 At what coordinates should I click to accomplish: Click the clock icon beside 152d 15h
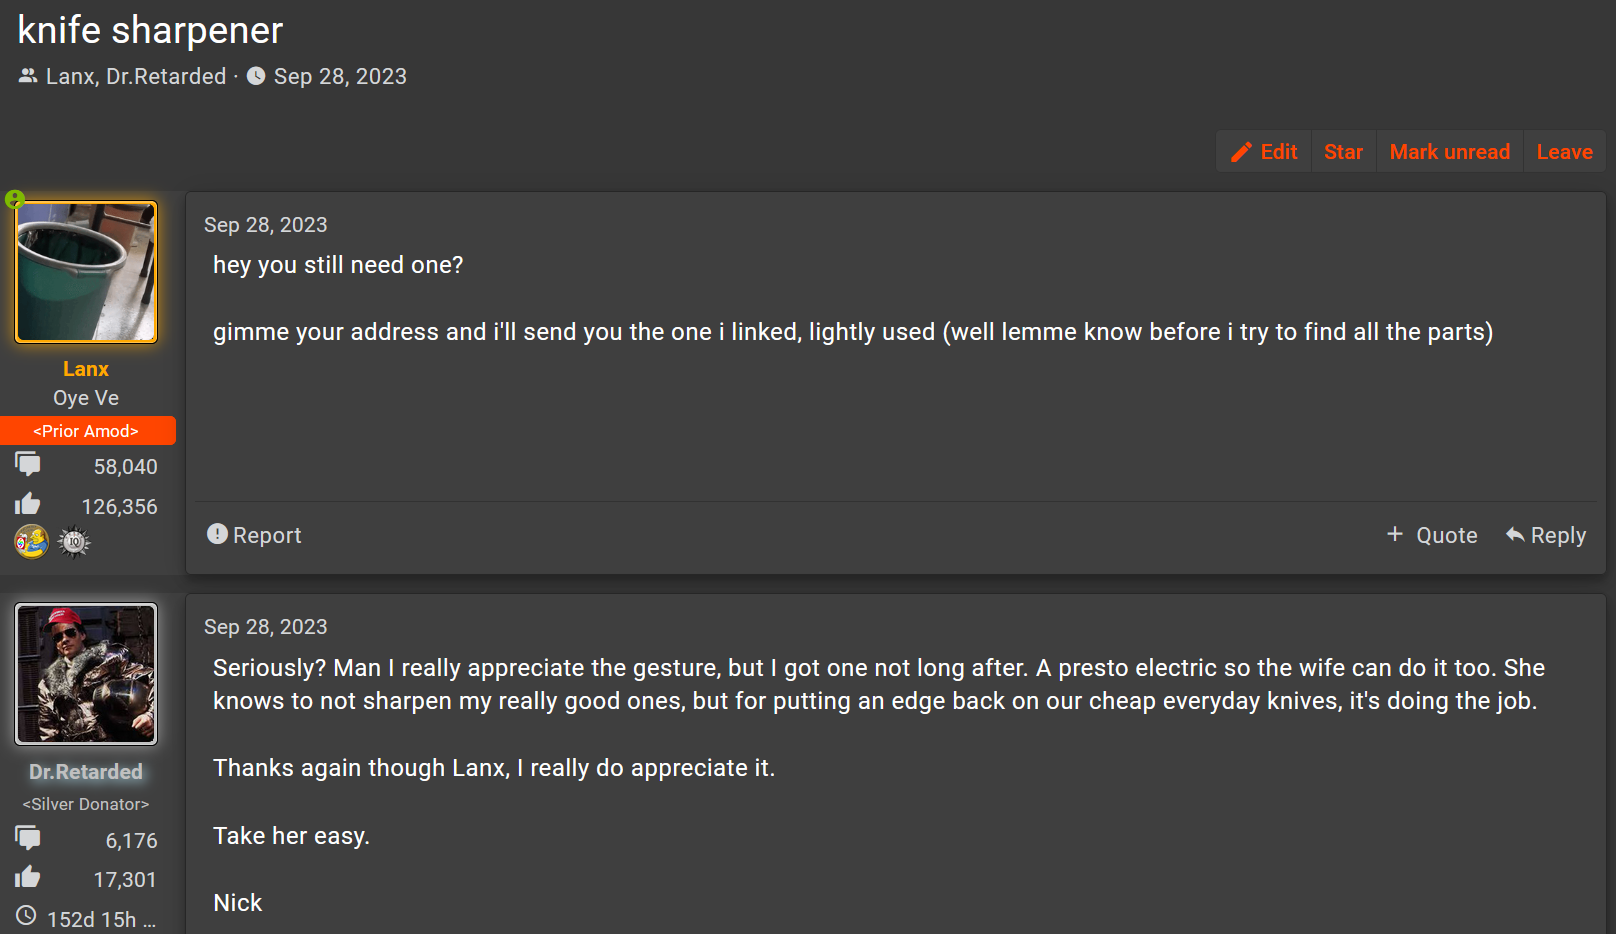click(26, 916)
